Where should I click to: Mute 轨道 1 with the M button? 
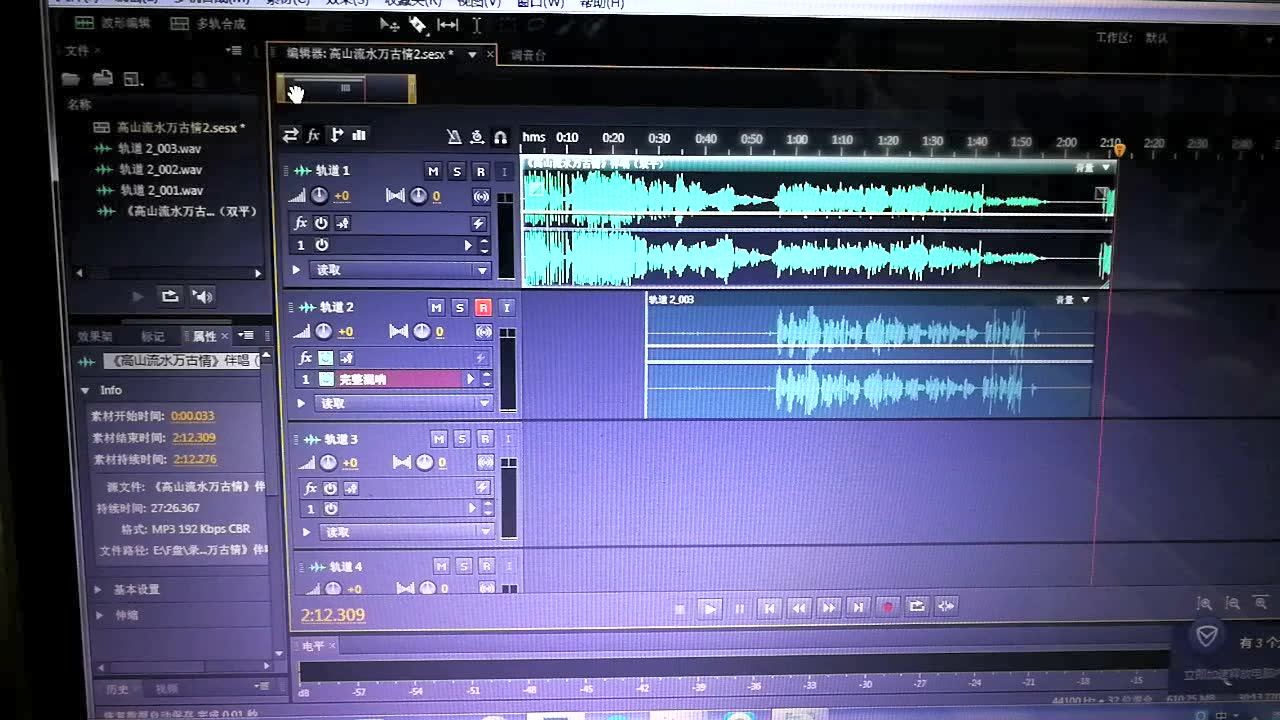[x=433, y=171]
